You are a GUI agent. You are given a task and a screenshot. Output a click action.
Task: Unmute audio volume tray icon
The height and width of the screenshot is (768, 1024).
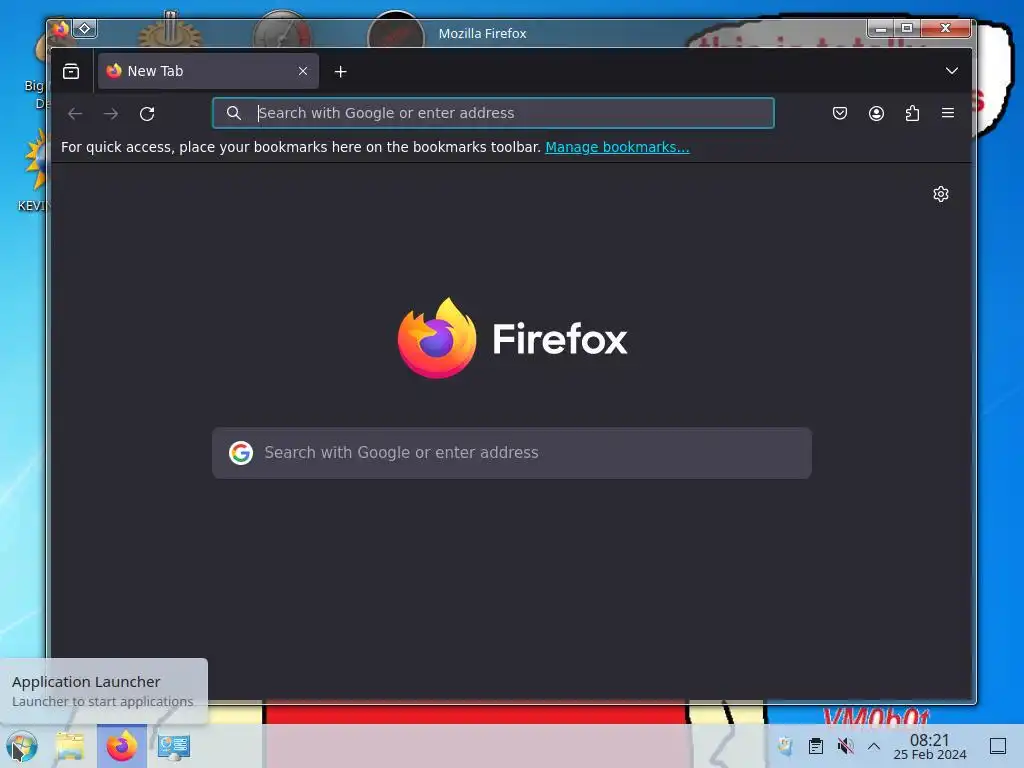(845, 746)
